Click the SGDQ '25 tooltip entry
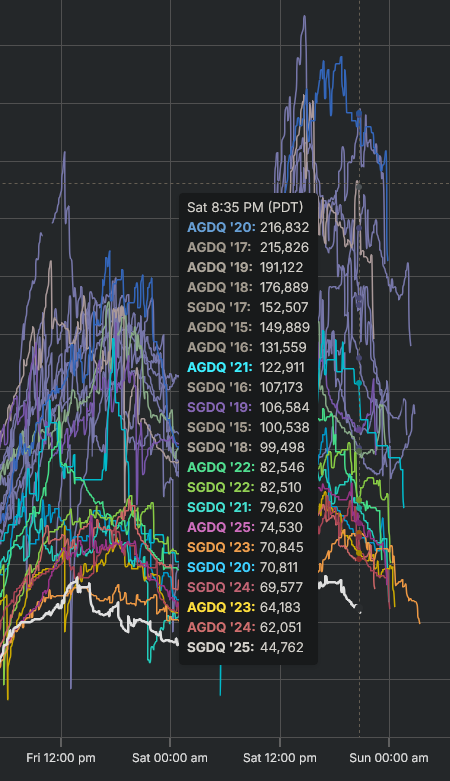This screenshot has height=781, width=450. pos(245,647)
